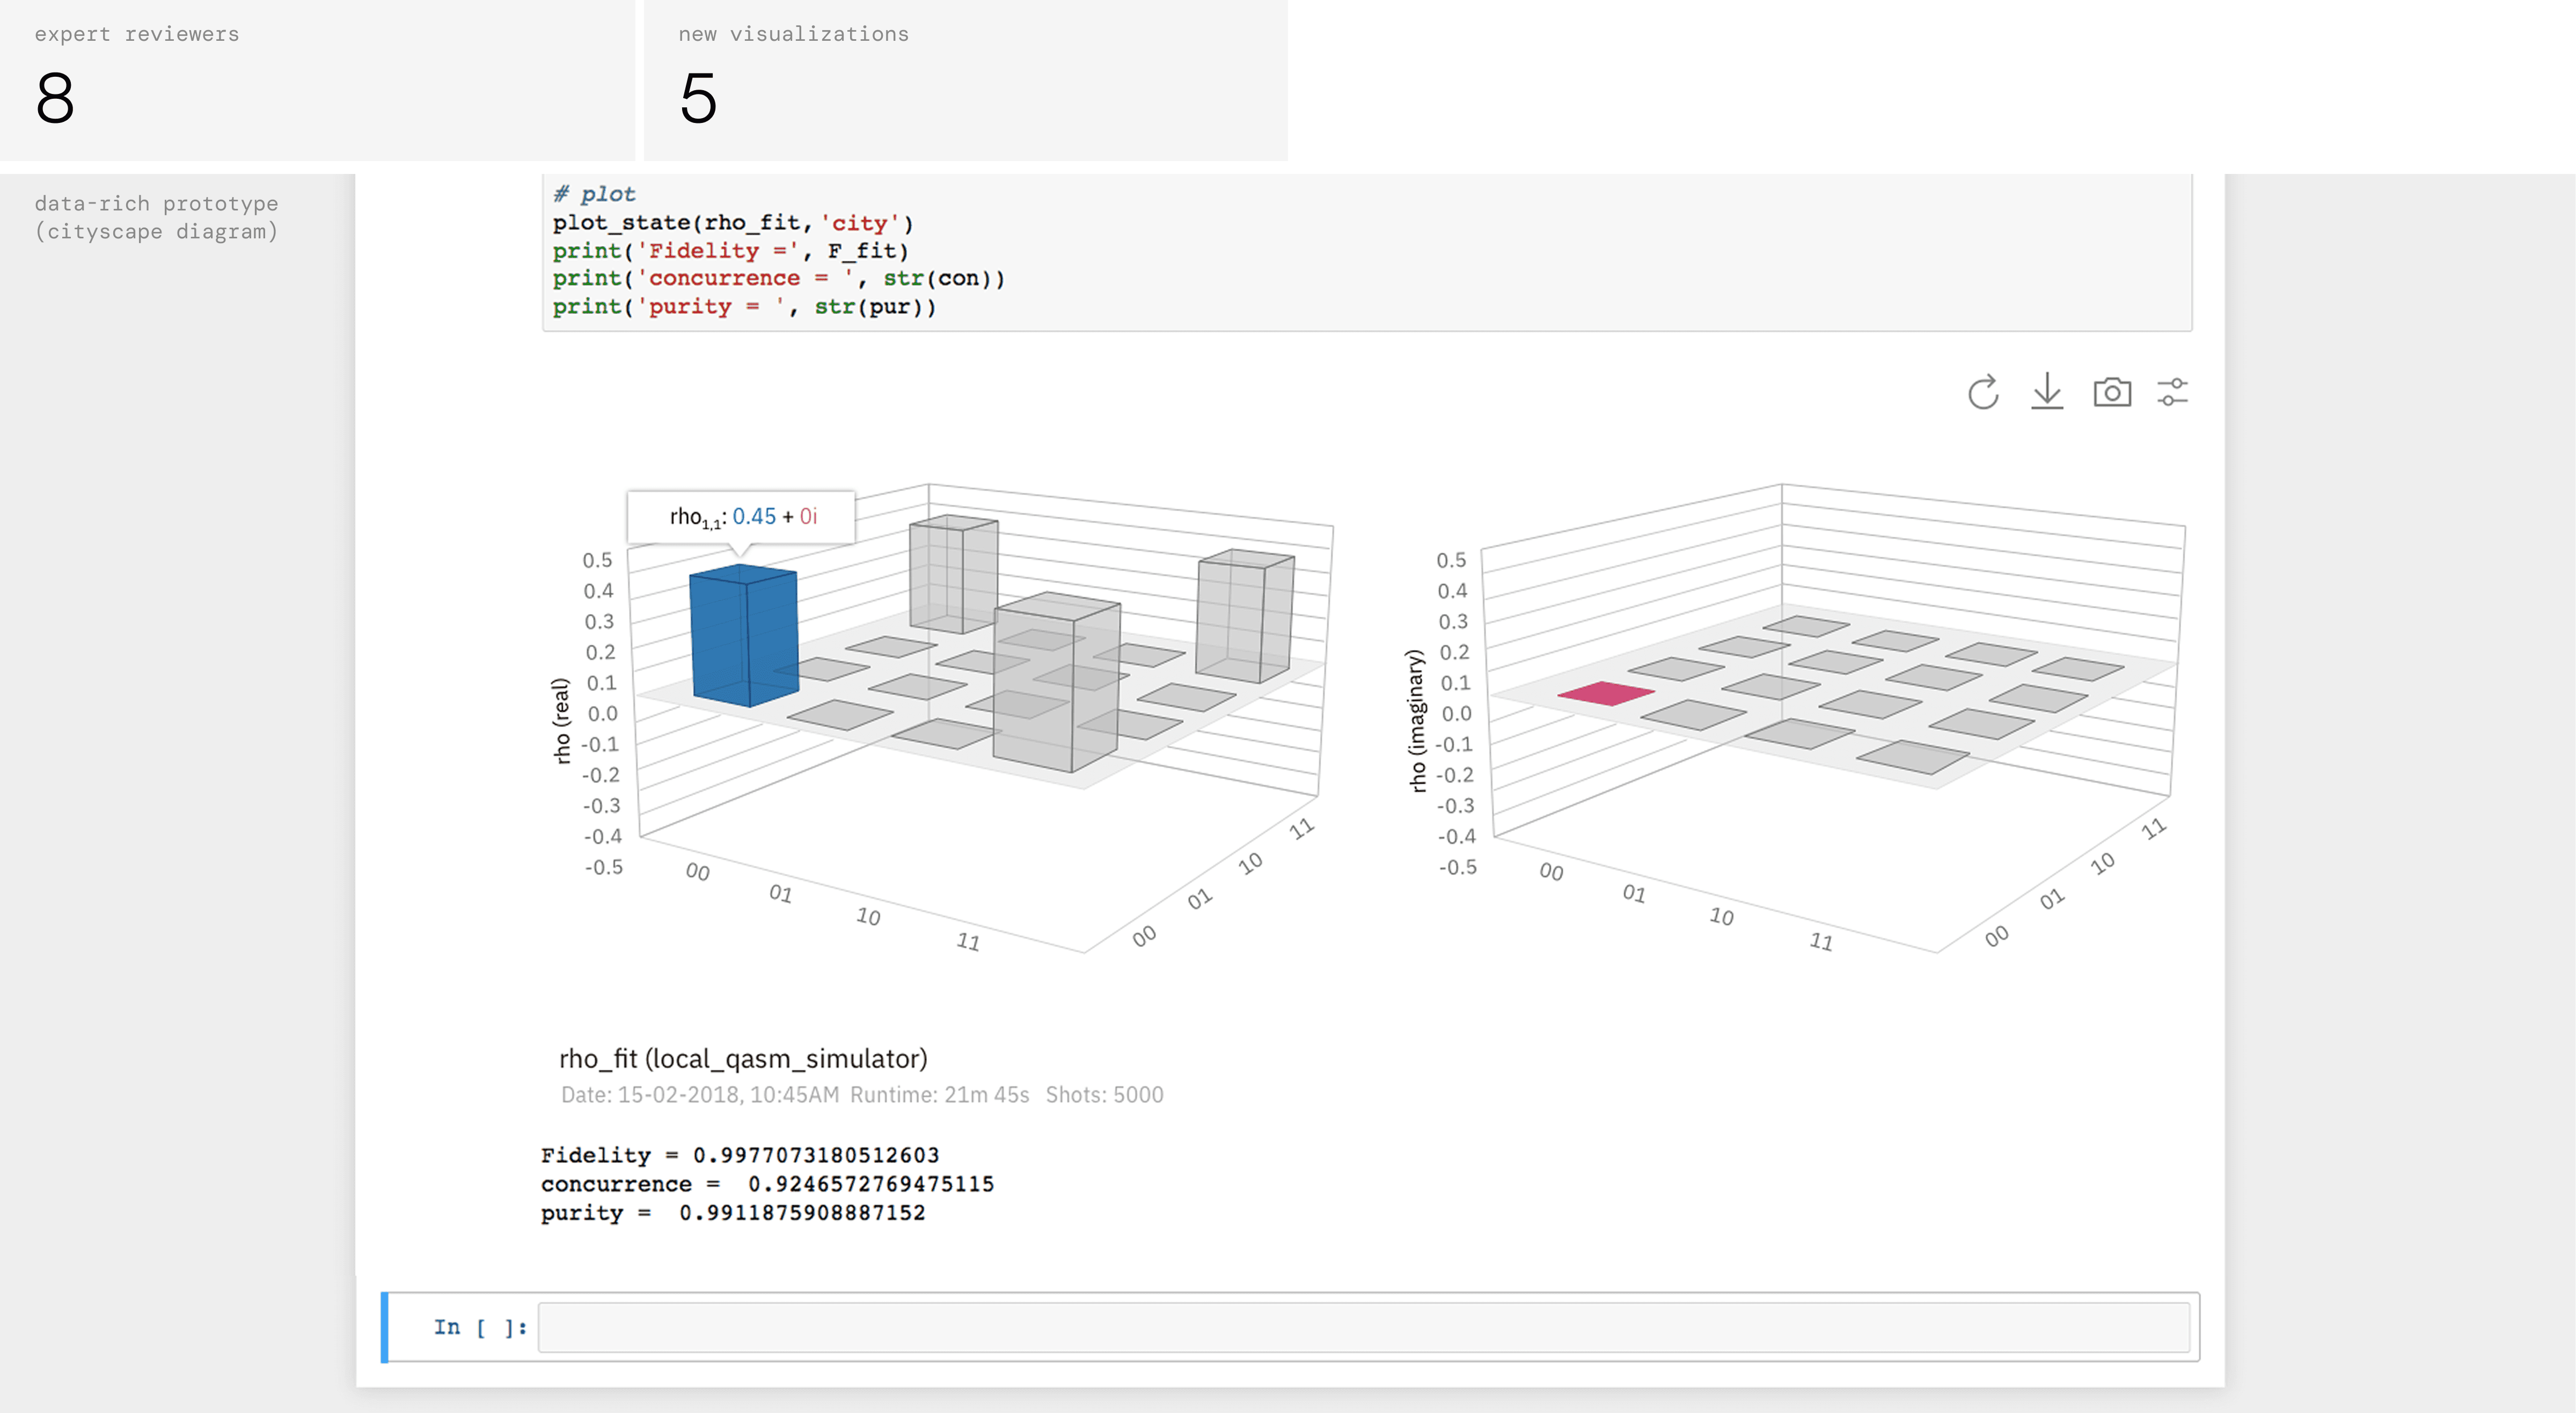
Task: Click the rho 1,1 tooltip label
Action: click(741, 517)
